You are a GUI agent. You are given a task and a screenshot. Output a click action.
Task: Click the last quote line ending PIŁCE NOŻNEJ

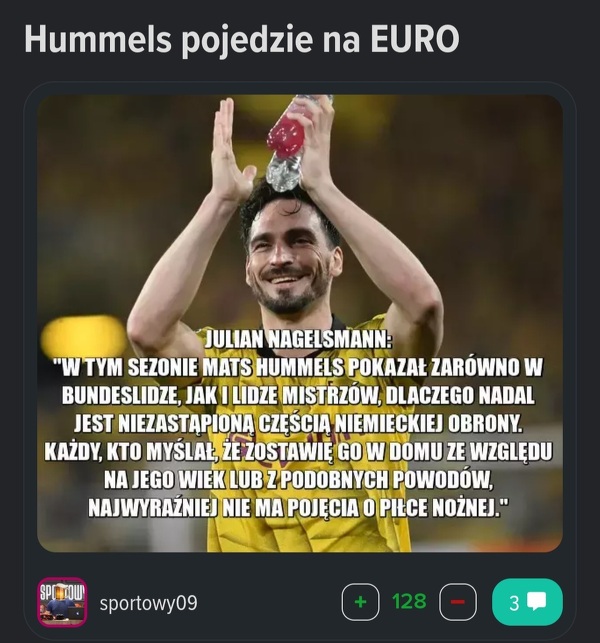(298, 507)
